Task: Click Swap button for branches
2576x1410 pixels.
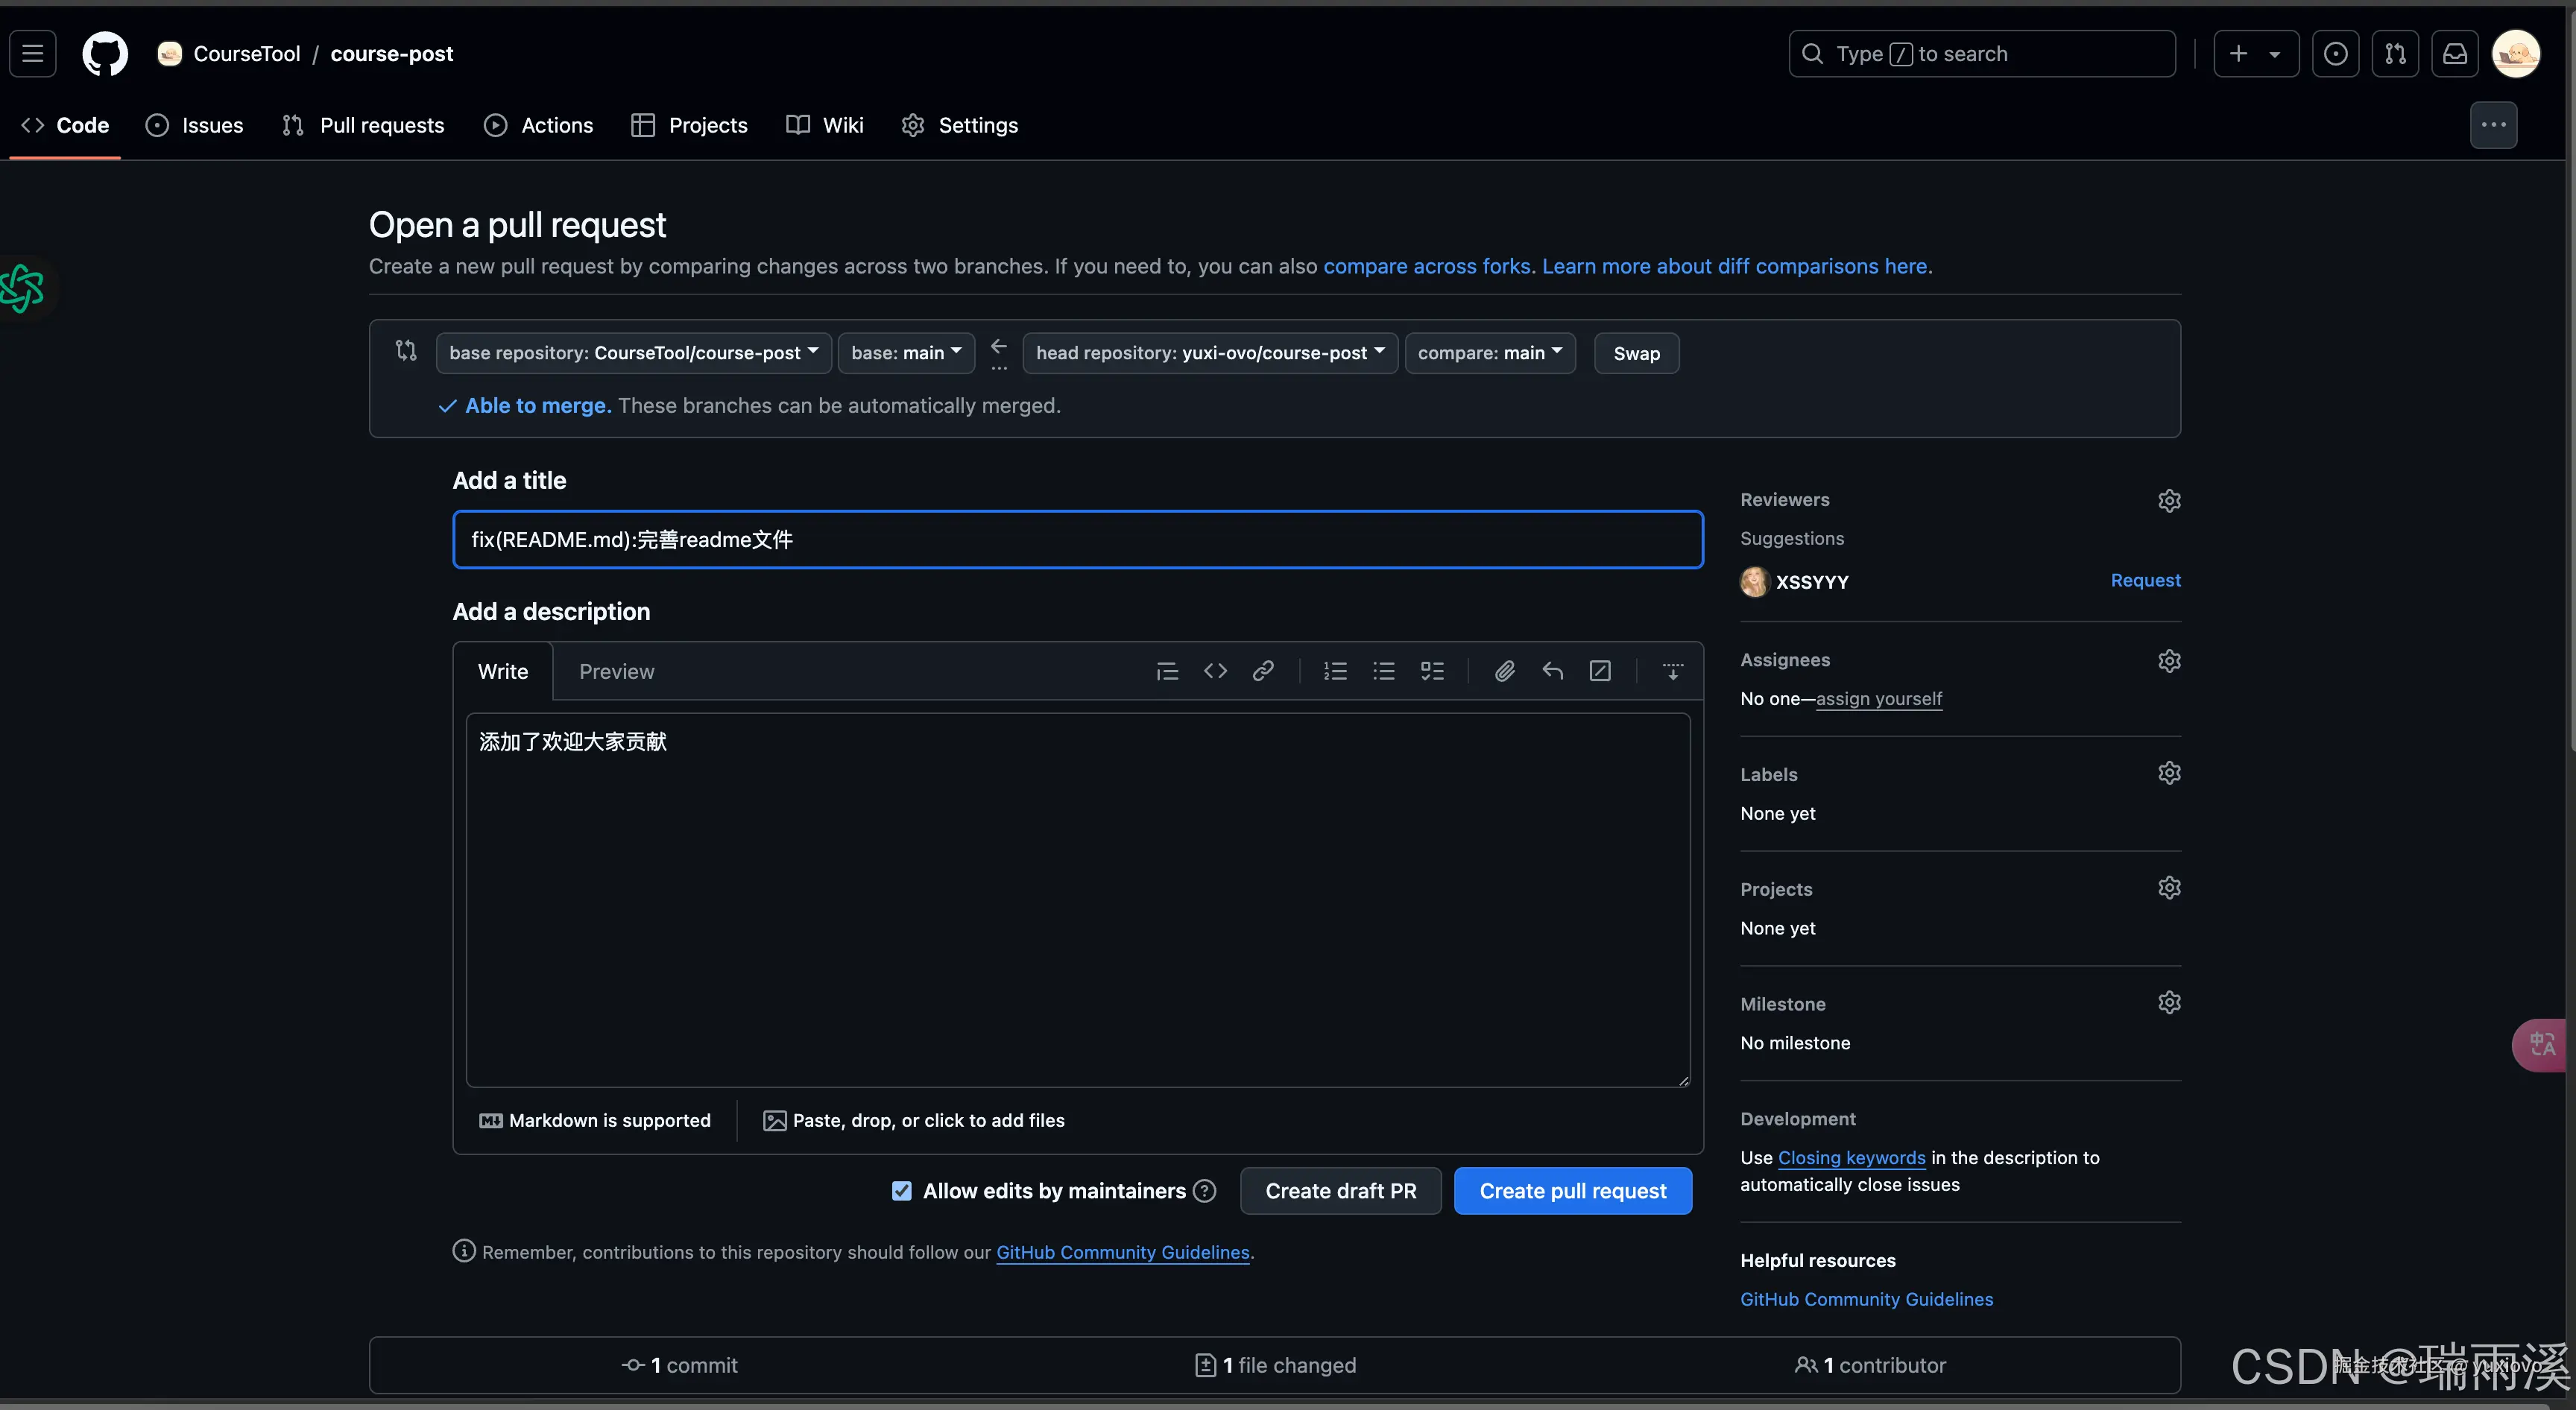Action: (x=1636, y=353)
